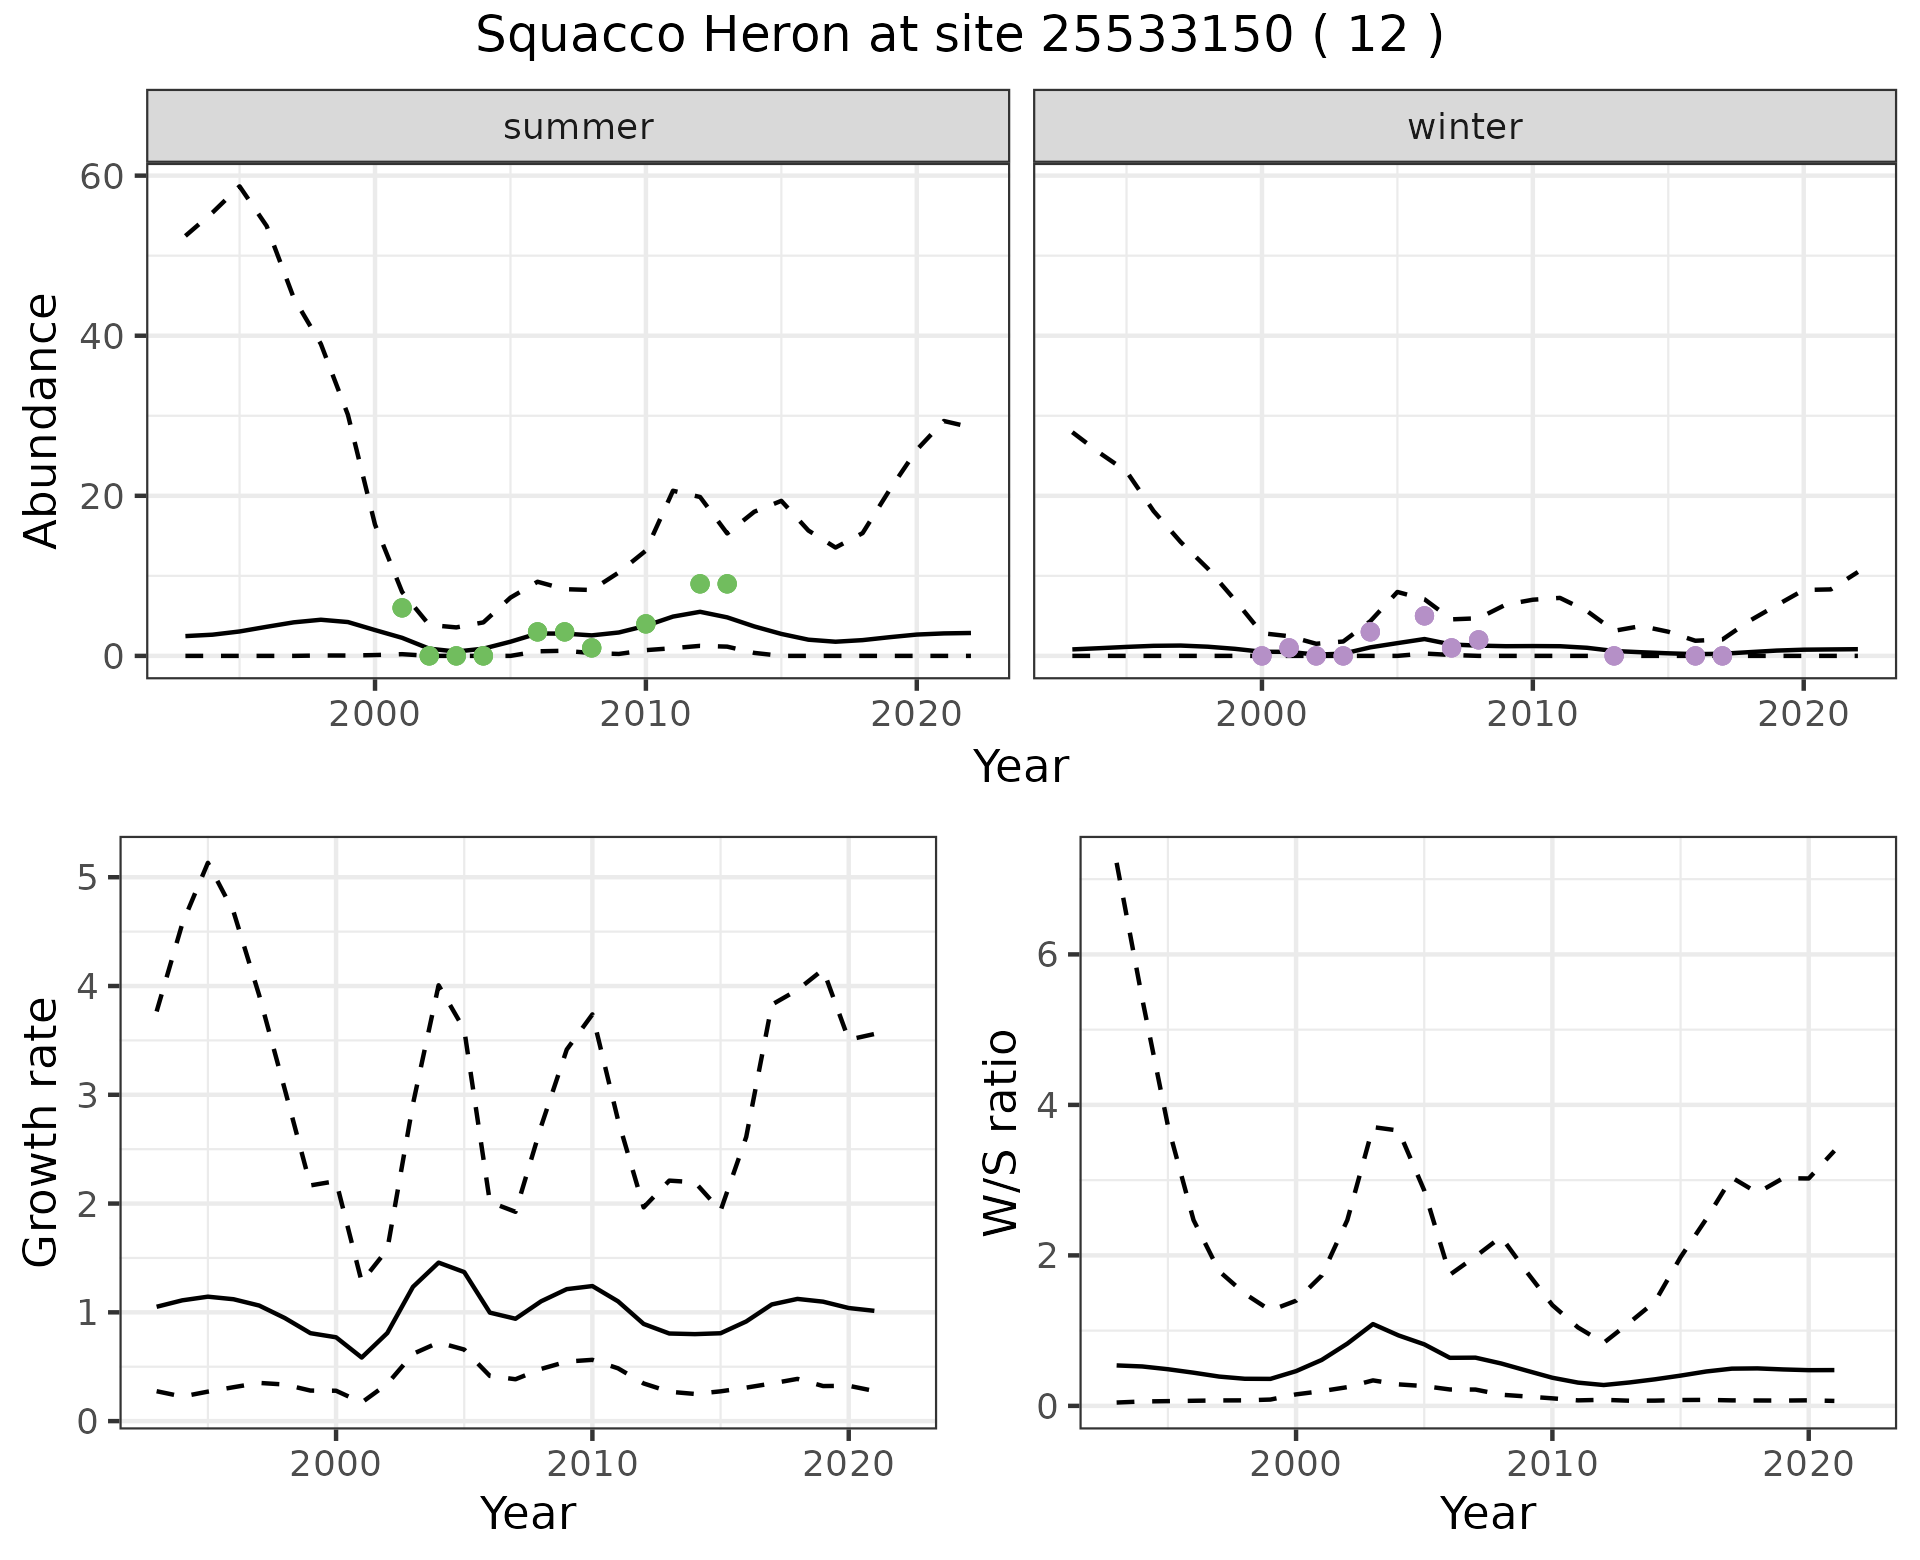Click the purple winter point at 2000
Screen dimensions: 1920x1560
1262,656
